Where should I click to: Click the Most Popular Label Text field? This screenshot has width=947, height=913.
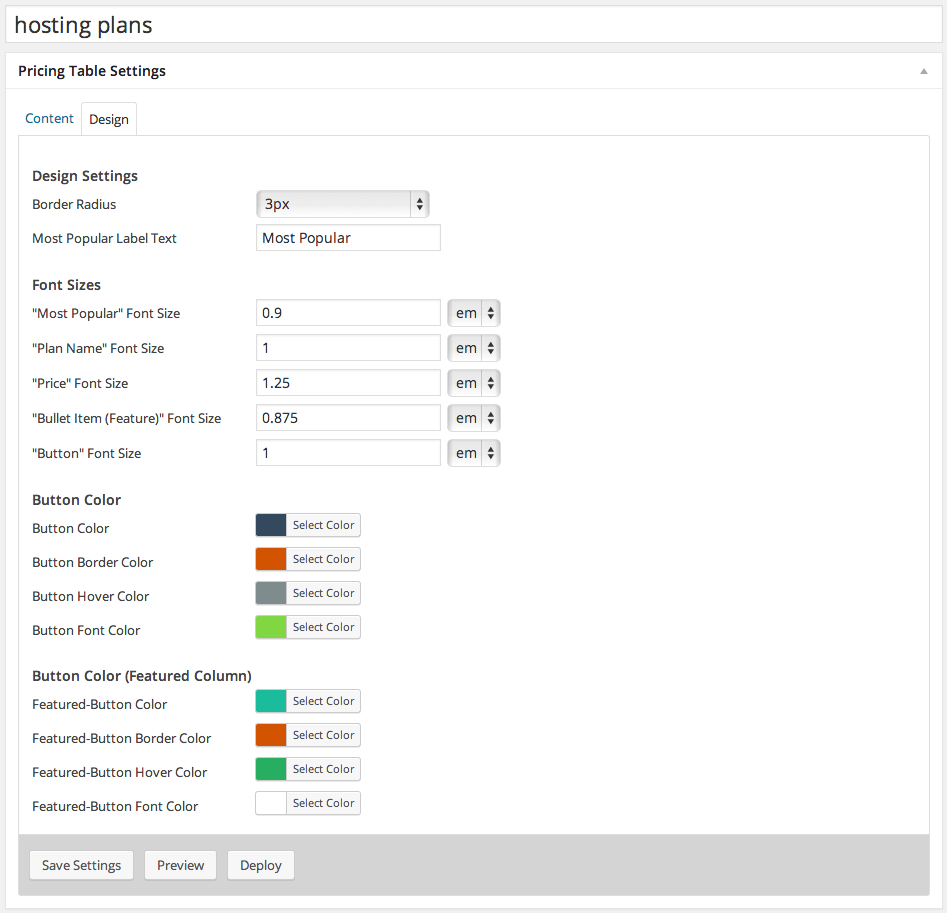[348, 238]
